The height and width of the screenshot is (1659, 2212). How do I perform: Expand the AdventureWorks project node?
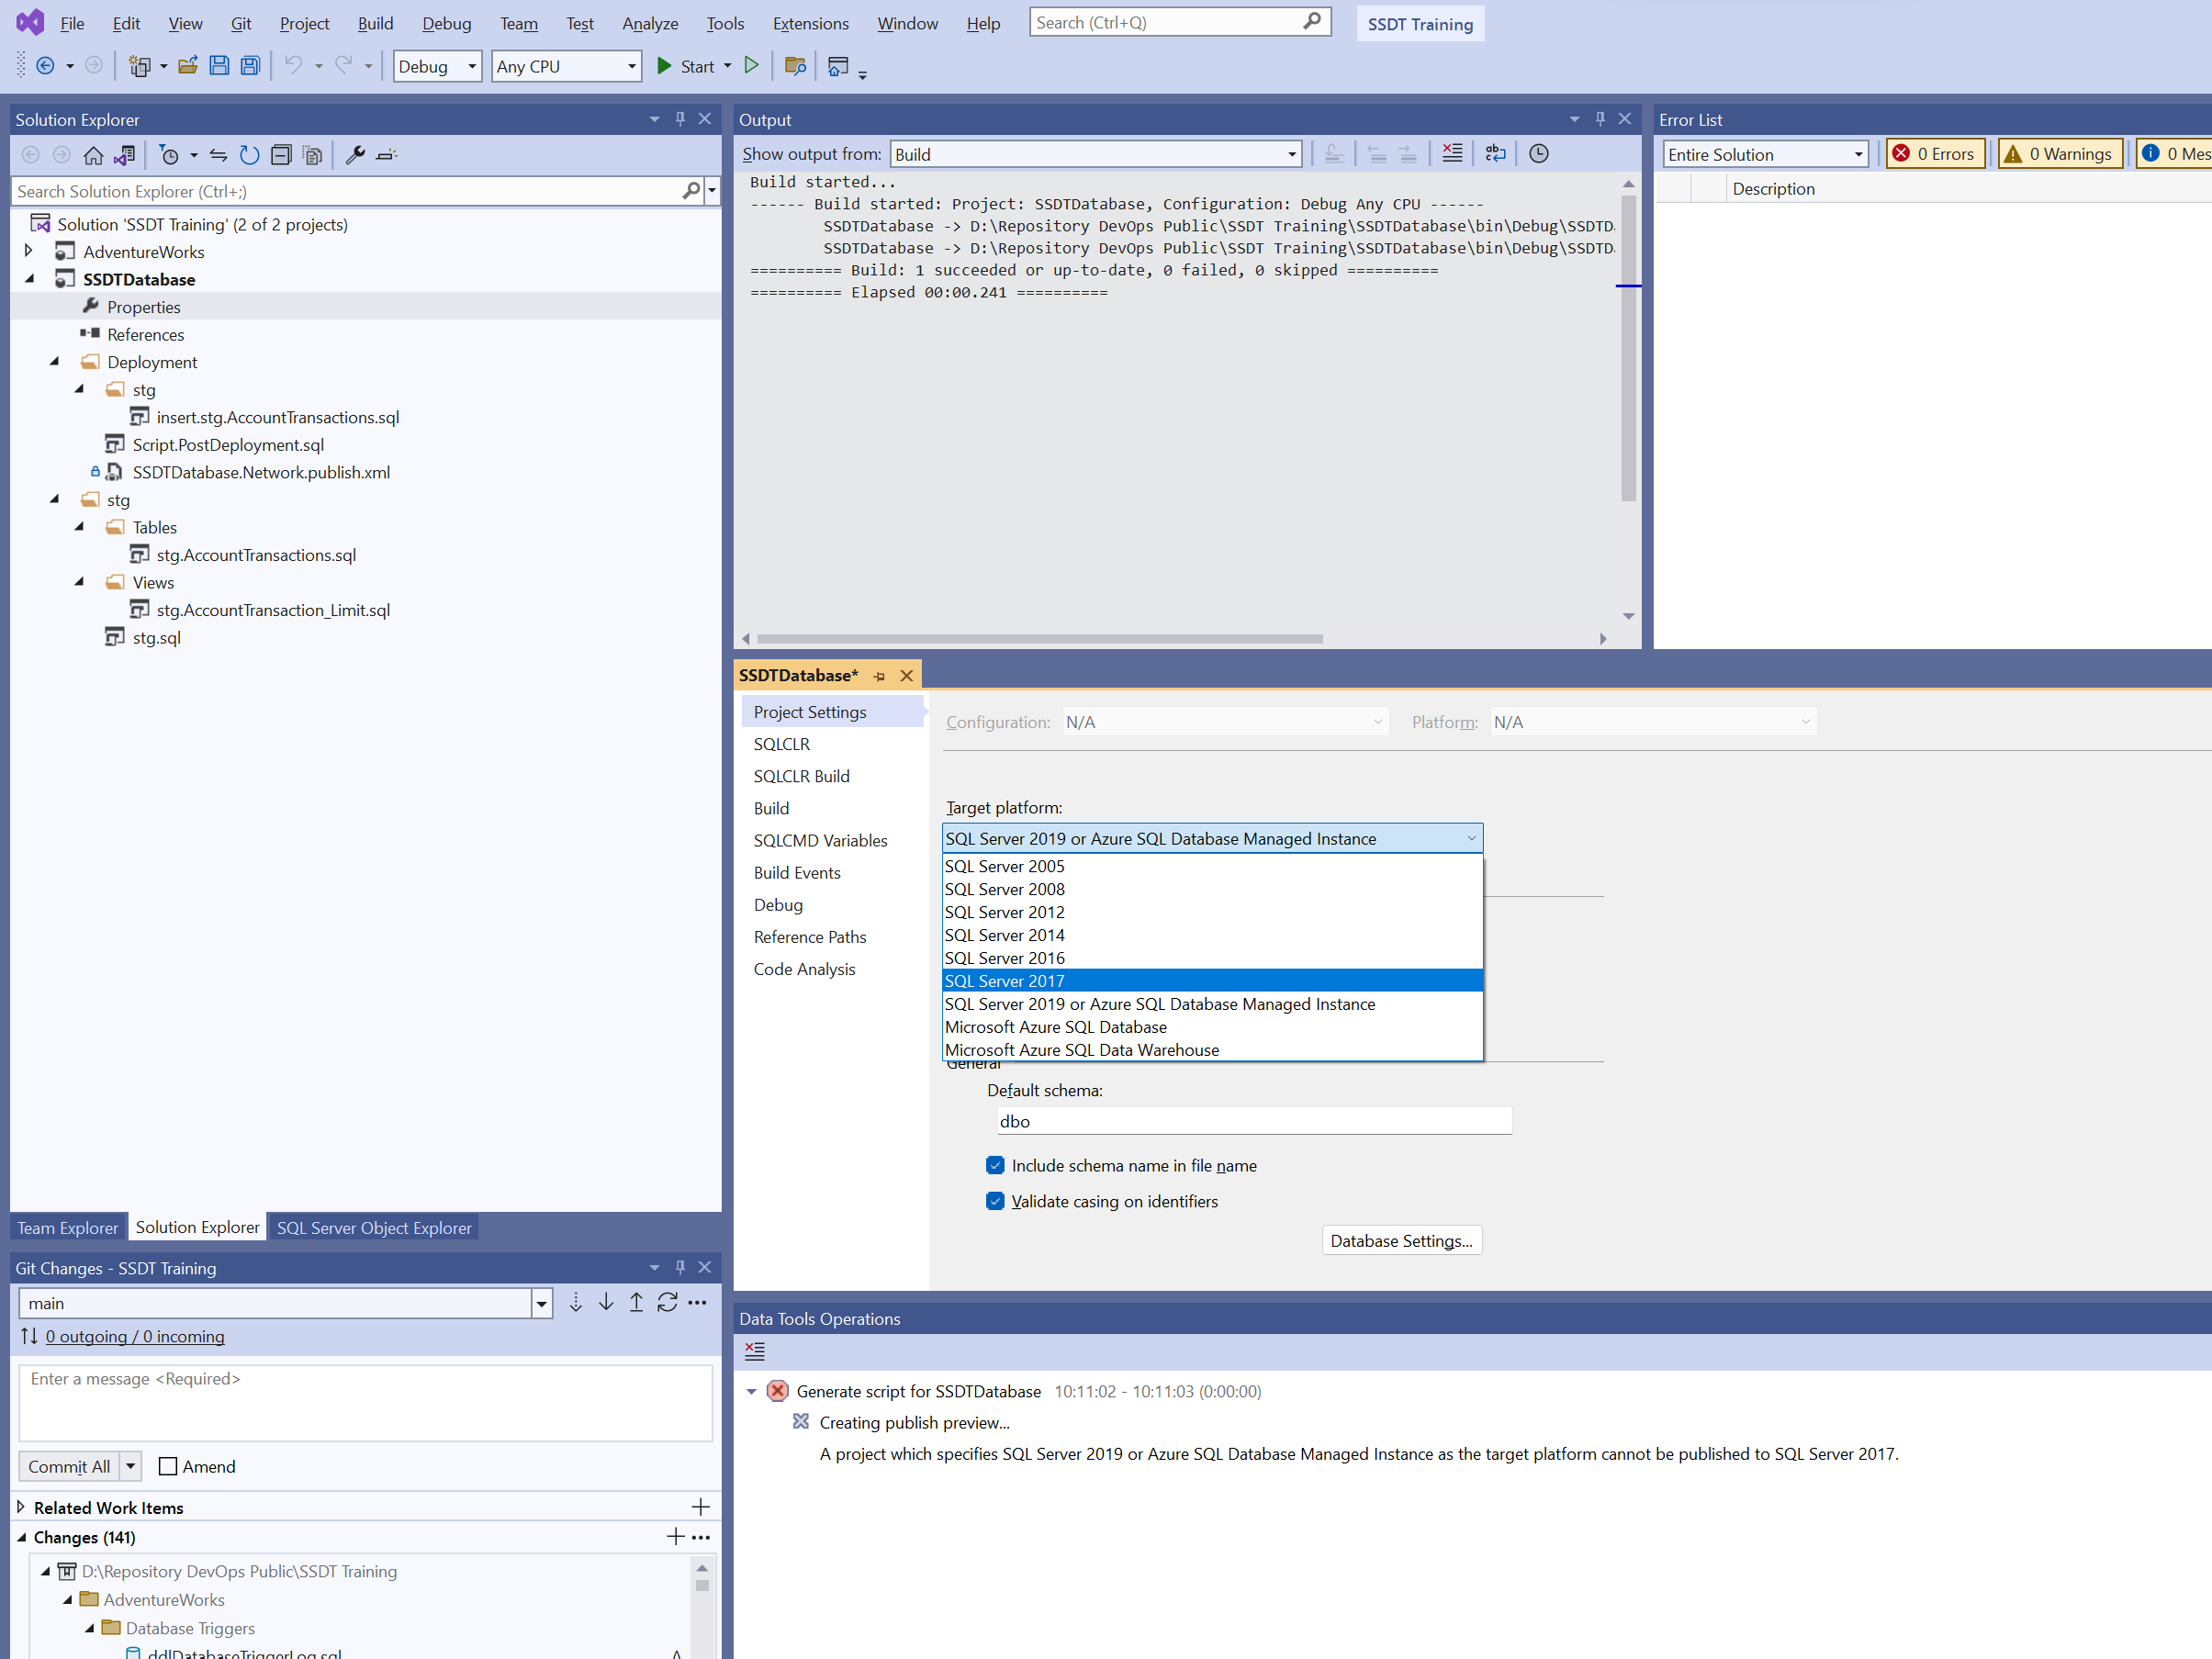29,251
